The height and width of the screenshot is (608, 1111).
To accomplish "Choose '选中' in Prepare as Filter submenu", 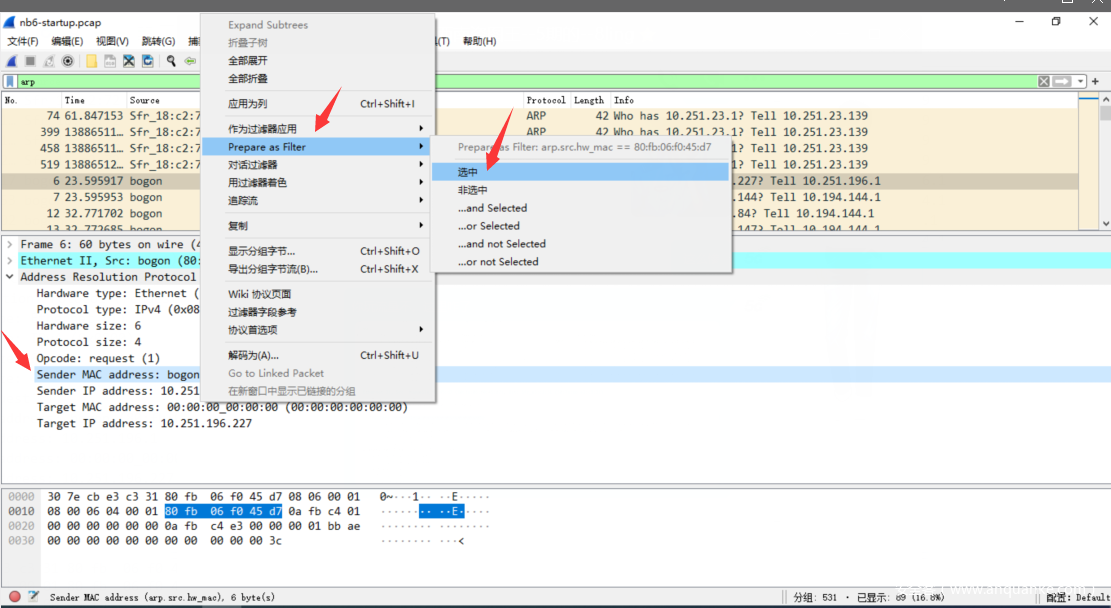I will coord(468,172).
